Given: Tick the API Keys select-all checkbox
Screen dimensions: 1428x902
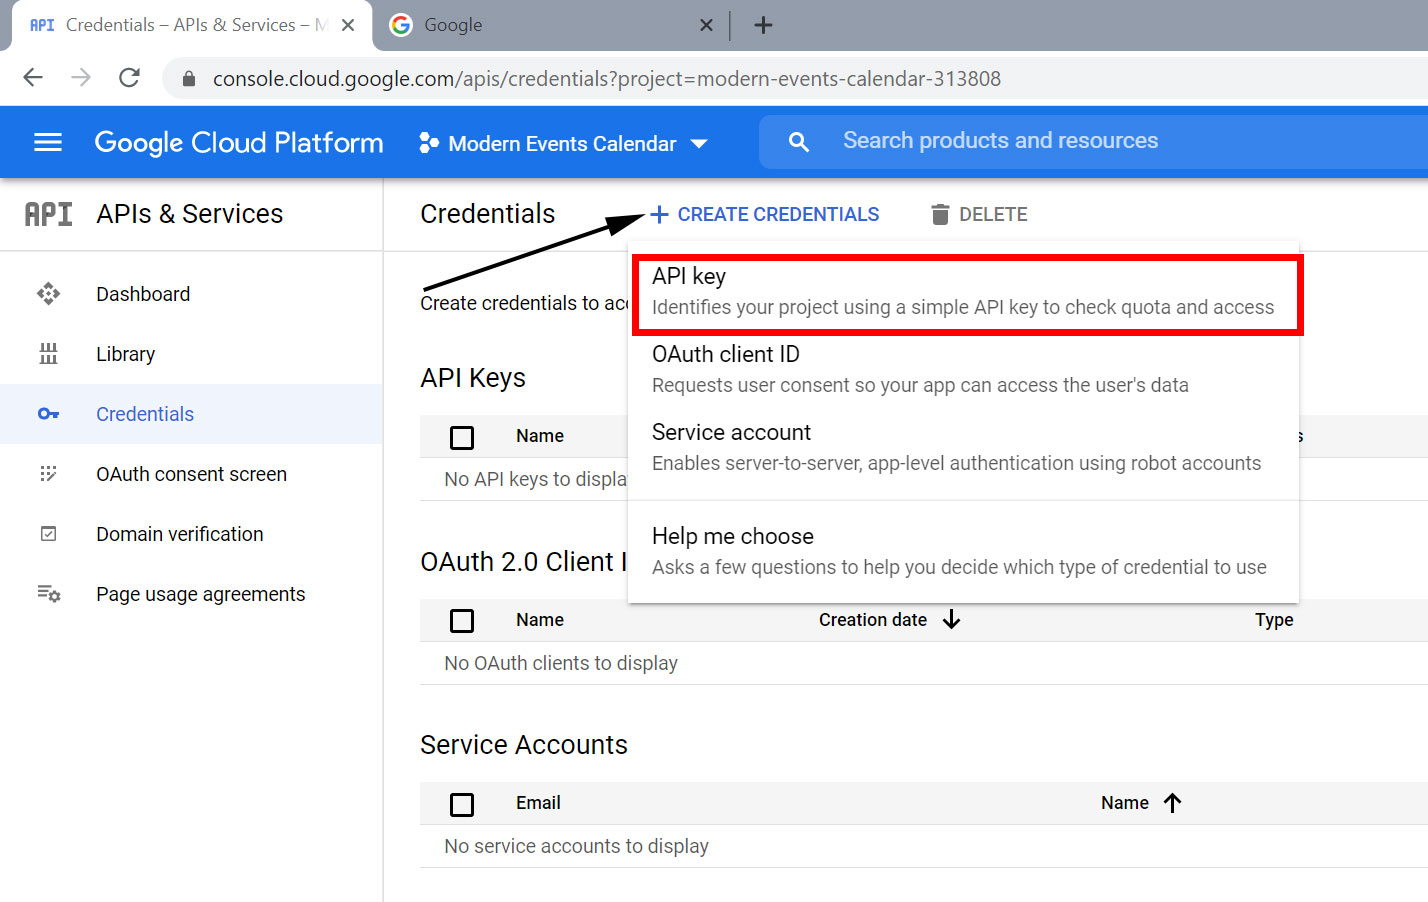Looking at the screenshot, I should [462, 437].
